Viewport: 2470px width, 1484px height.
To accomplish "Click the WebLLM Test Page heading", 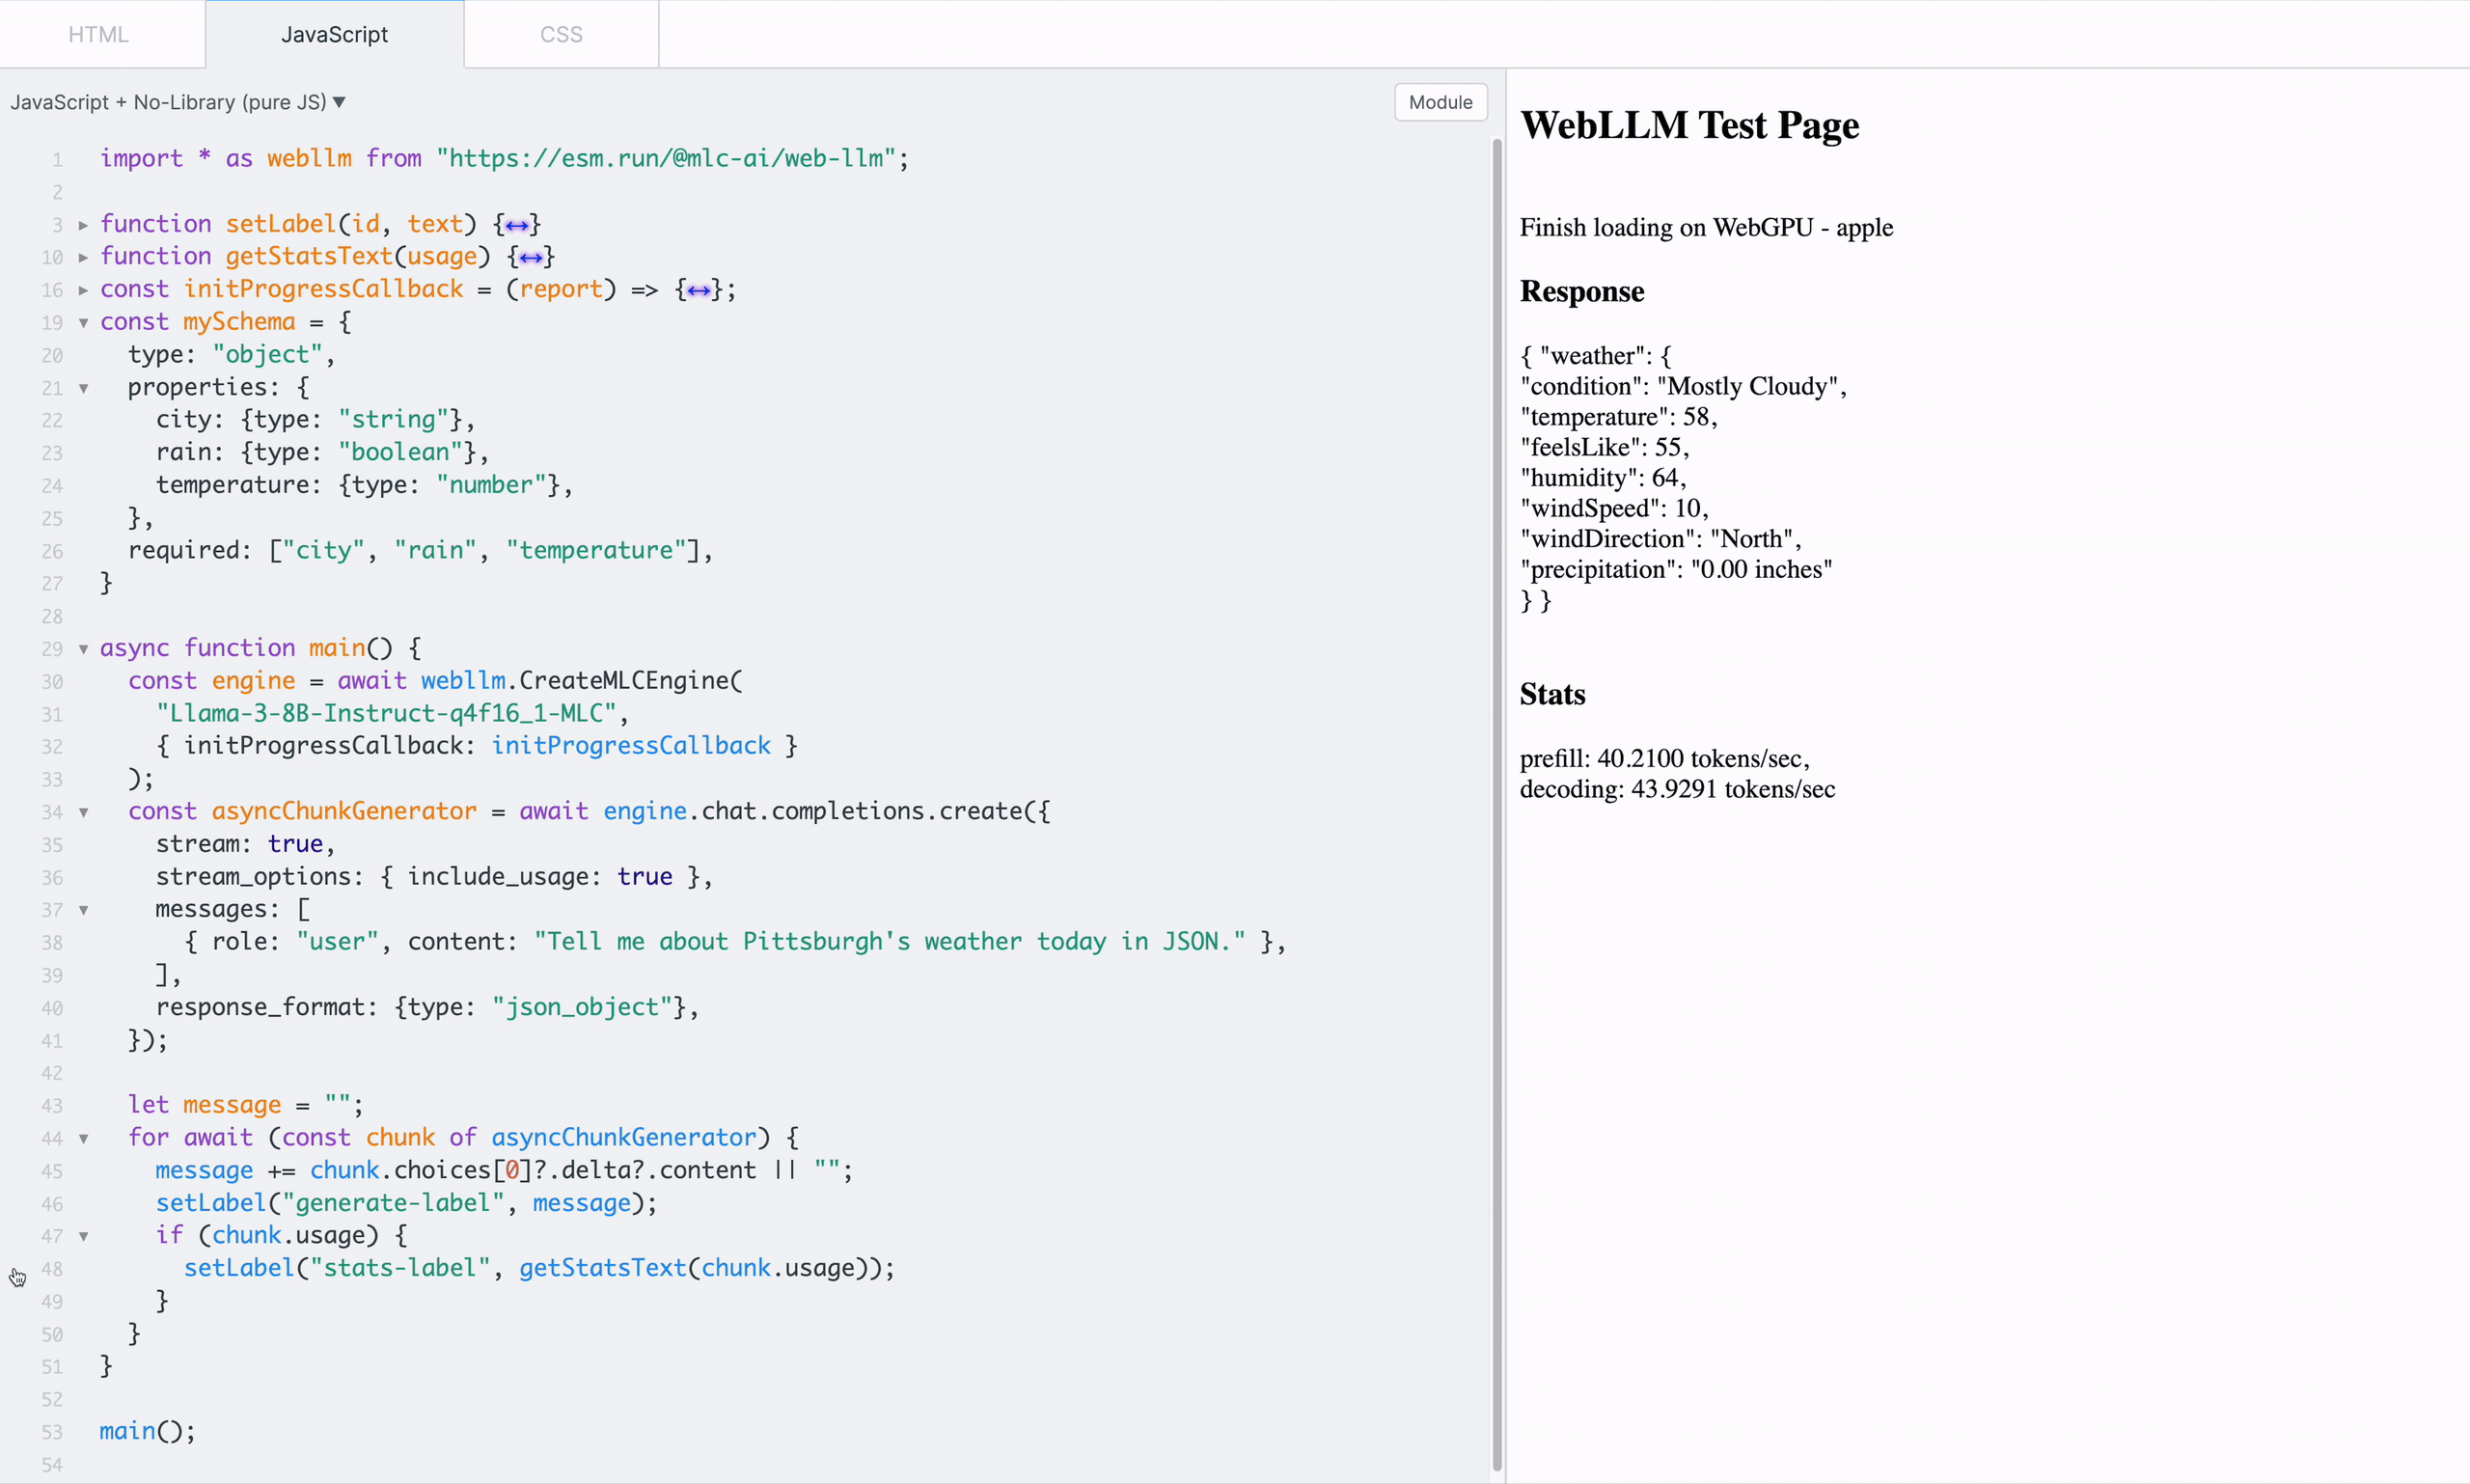I will tap(1689, 125).
